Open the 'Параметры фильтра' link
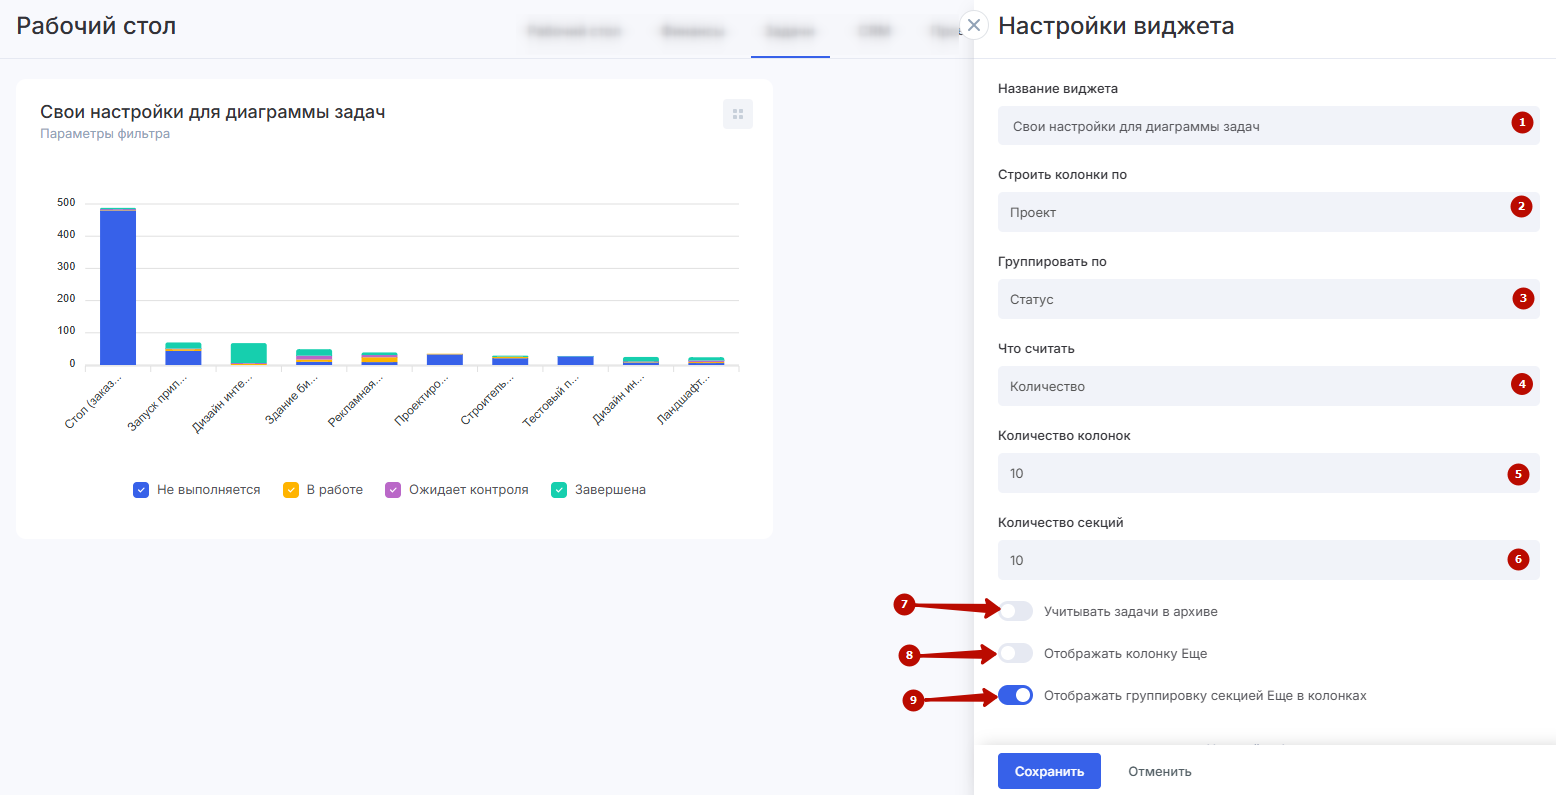 (x=105, y=134)
